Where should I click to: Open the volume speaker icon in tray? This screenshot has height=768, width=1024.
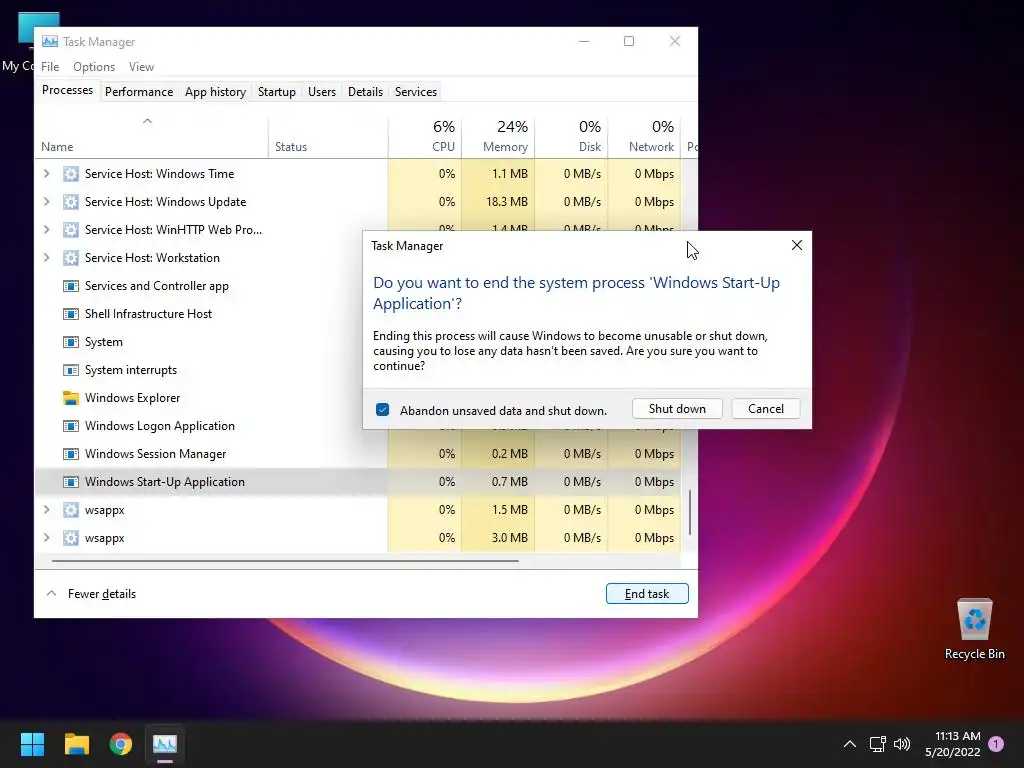click(x=902, y=744)
